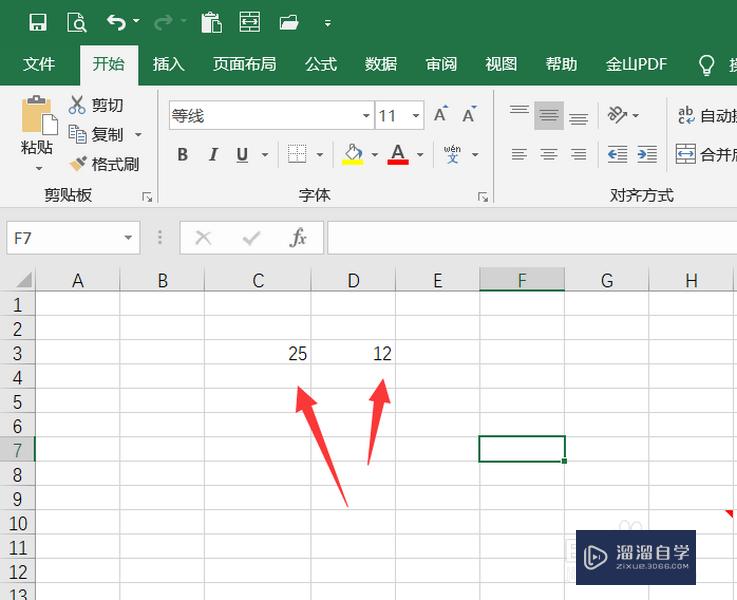Open the Name Box dropdown arrow
Screen dimensions: 737x600
pyautogui.click(x=128, y=238)
